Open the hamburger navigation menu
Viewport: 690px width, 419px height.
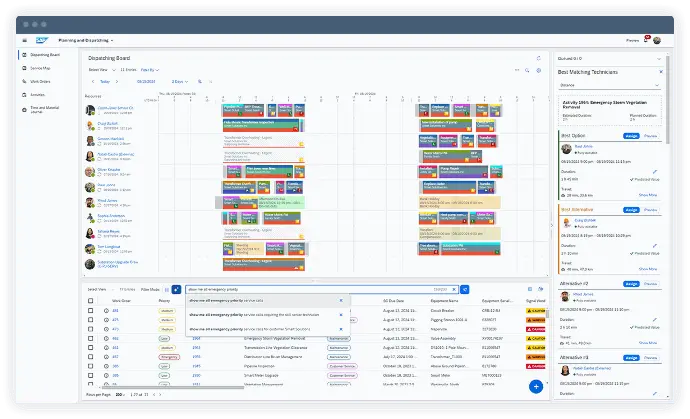pyautogui.click(x=25, y=40)
